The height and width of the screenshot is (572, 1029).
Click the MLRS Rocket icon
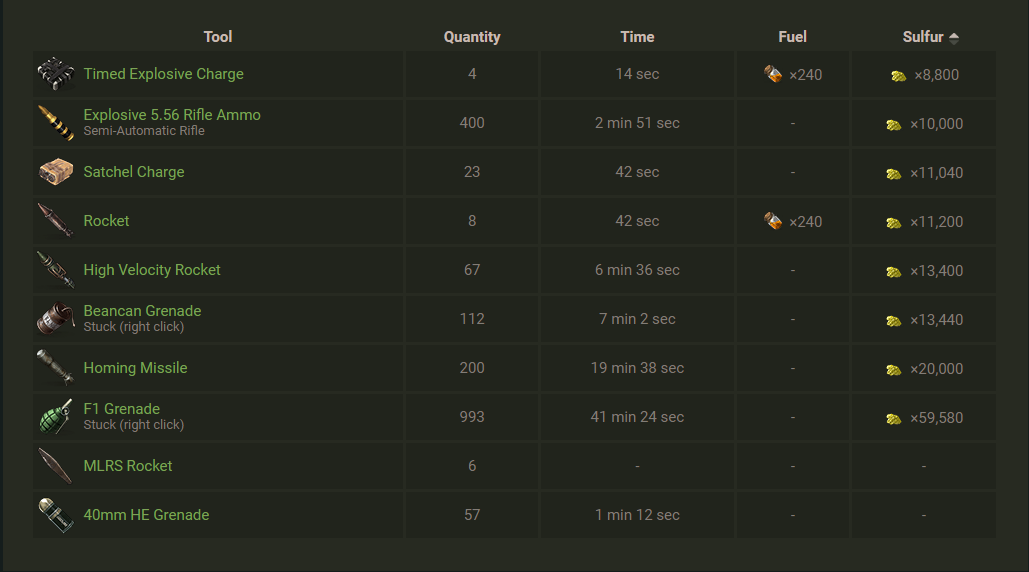click(x=56, y=466)
